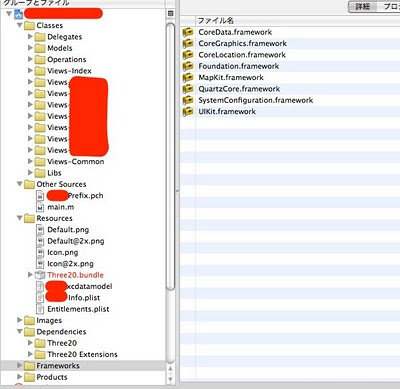Select the Three20 dependency group
Screen dimensions: 400x389
click(62, 343)
